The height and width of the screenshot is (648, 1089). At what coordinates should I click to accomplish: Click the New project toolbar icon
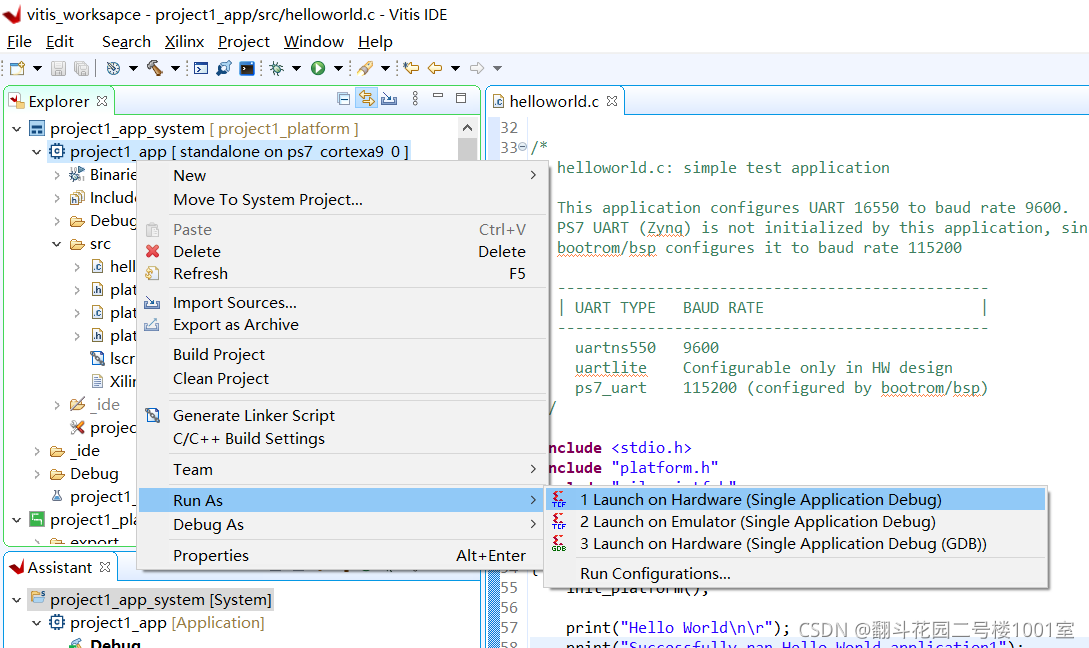point(17,68)
